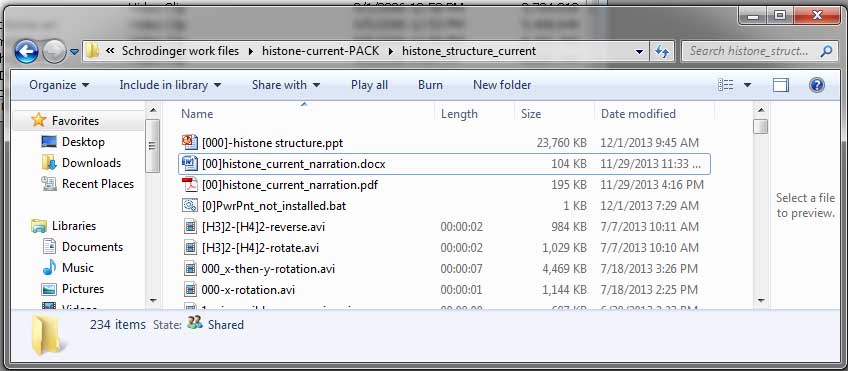Select PDF icon of [00]histone_current_narration.pdf
The width and height of the screenshot is (848, 371).
[x=189, y=184]
